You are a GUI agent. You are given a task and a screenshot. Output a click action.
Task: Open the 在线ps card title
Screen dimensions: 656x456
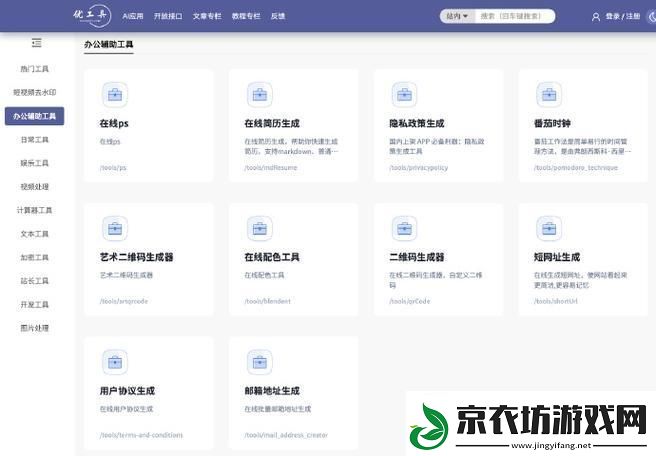tap(114, 123)
